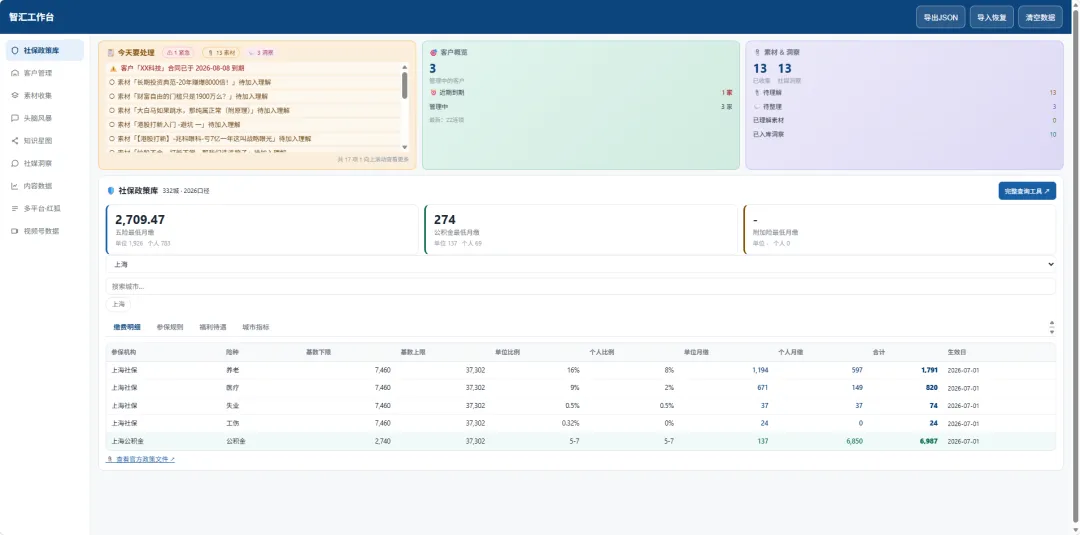The image size is (1080, 535).
Task: Click the warning triangle on XX科技 contract alert
Action: coord(113,68)
